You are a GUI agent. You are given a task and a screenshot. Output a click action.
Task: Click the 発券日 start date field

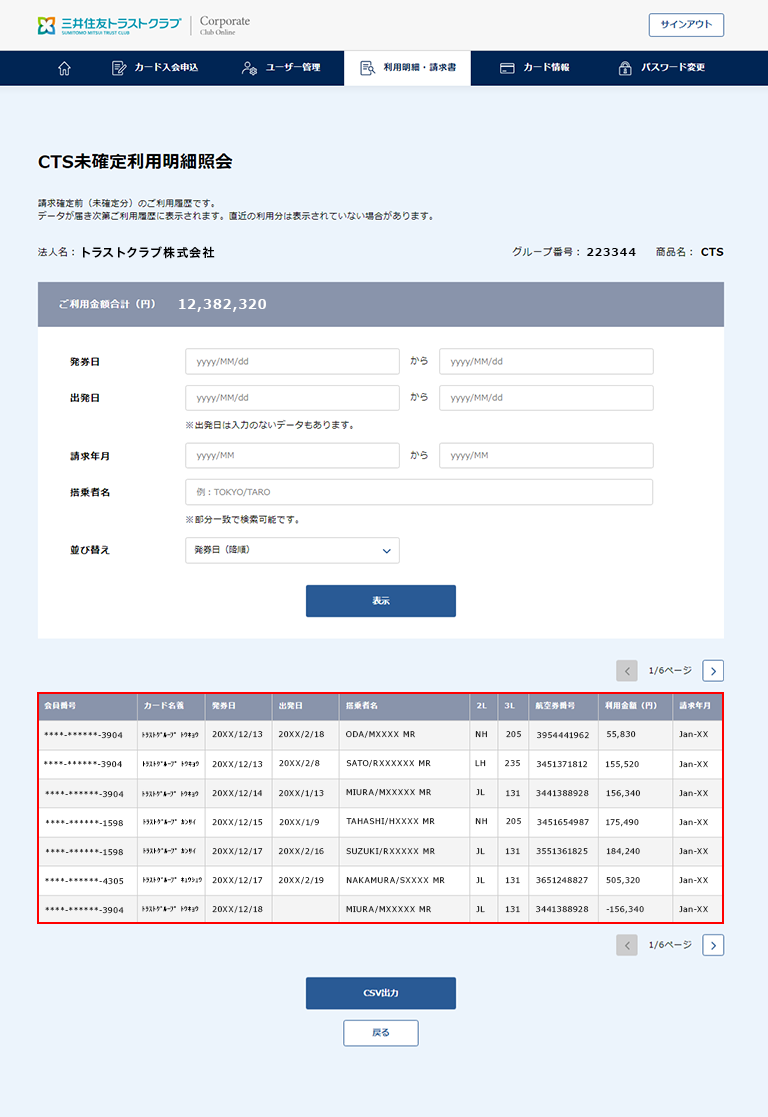[x=292, y=361]
